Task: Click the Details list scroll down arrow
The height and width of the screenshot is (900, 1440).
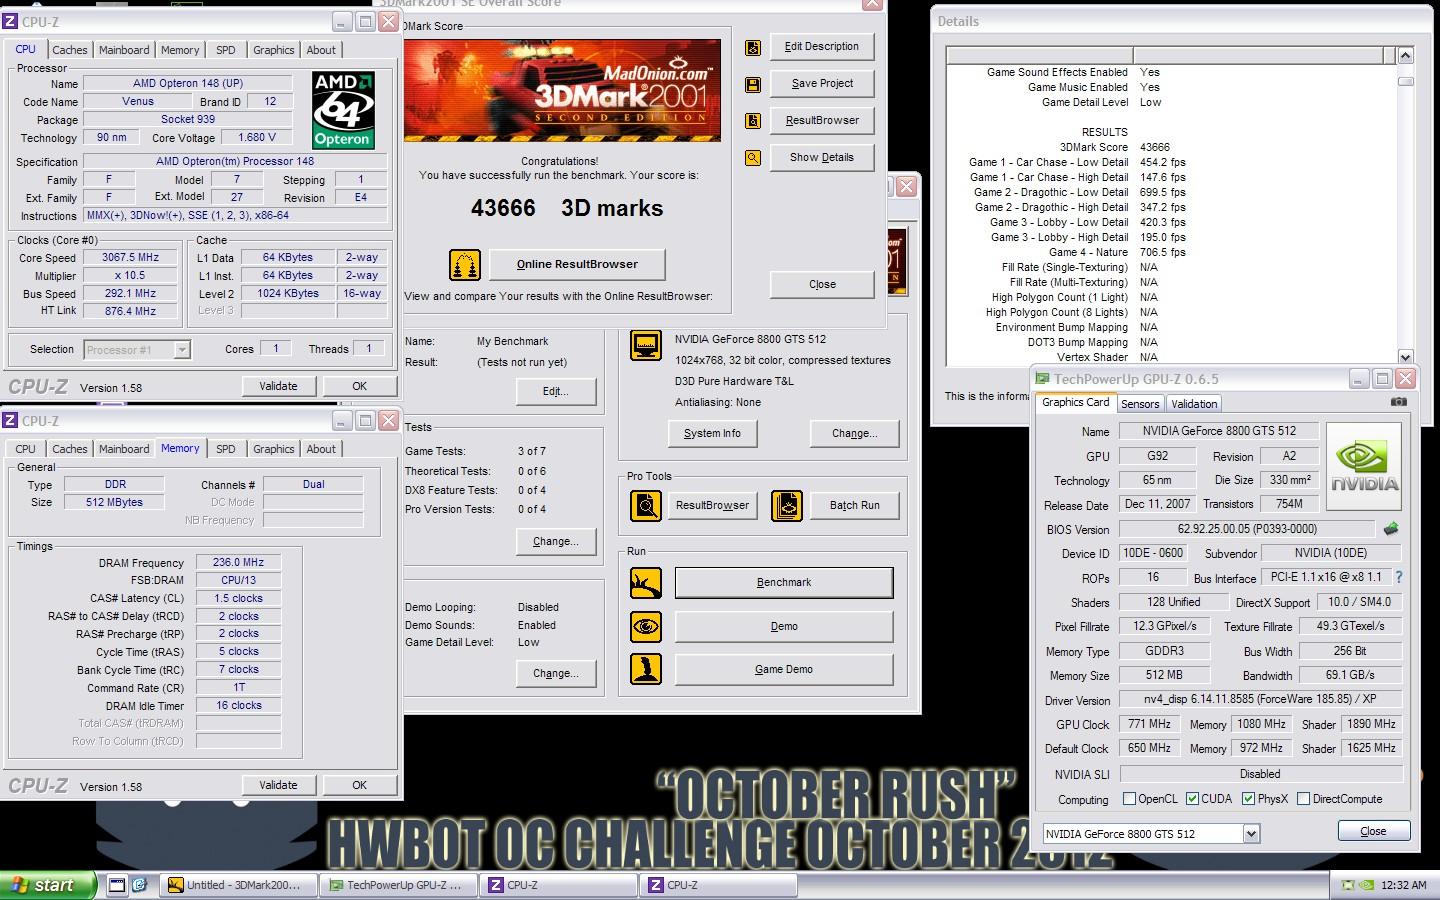Action: (1405, 357)
